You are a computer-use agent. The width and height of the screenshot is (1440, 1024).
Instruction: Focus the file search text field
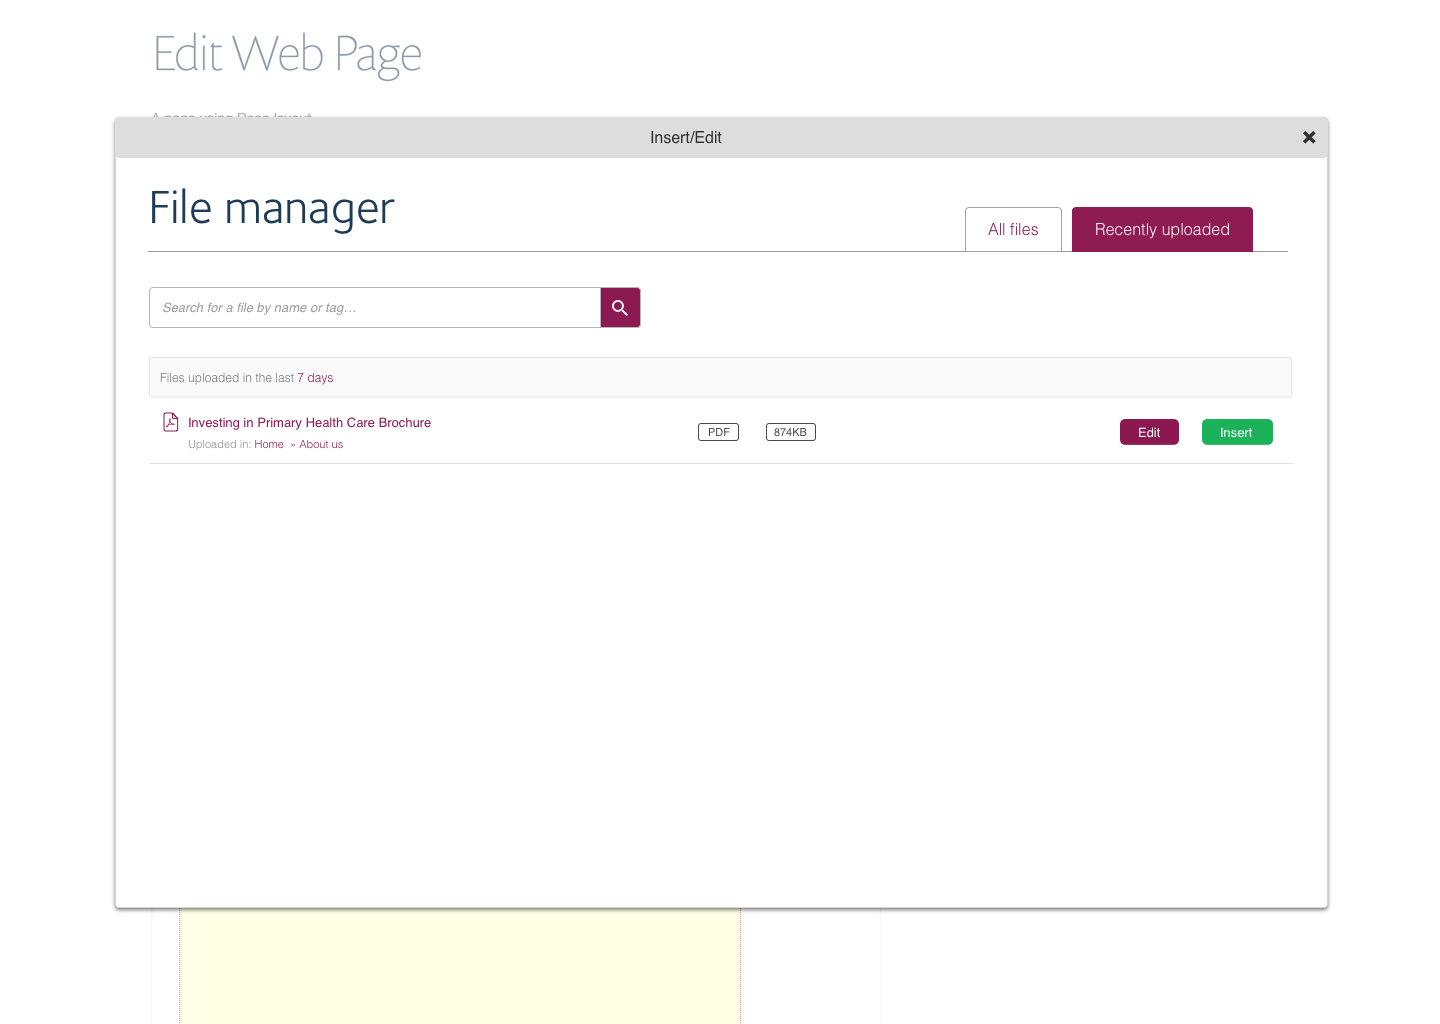[374, 308]
